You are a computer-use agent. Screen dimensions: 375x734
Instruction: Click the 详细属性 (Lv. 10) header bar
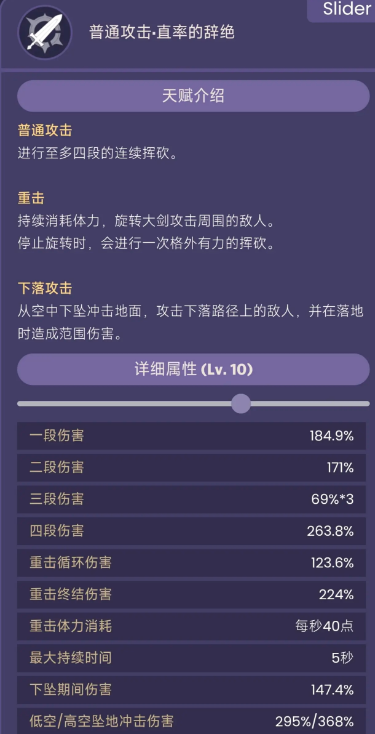point(193,370)
